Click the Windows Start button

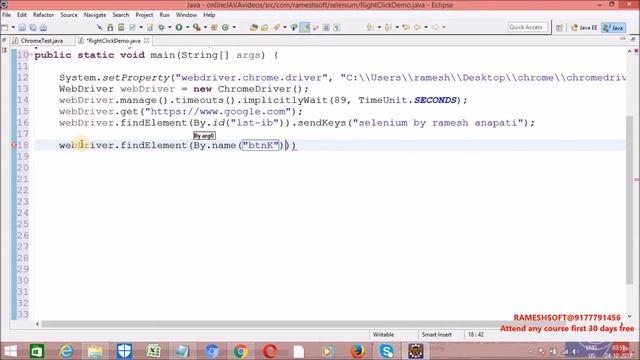tap(11, 351)
